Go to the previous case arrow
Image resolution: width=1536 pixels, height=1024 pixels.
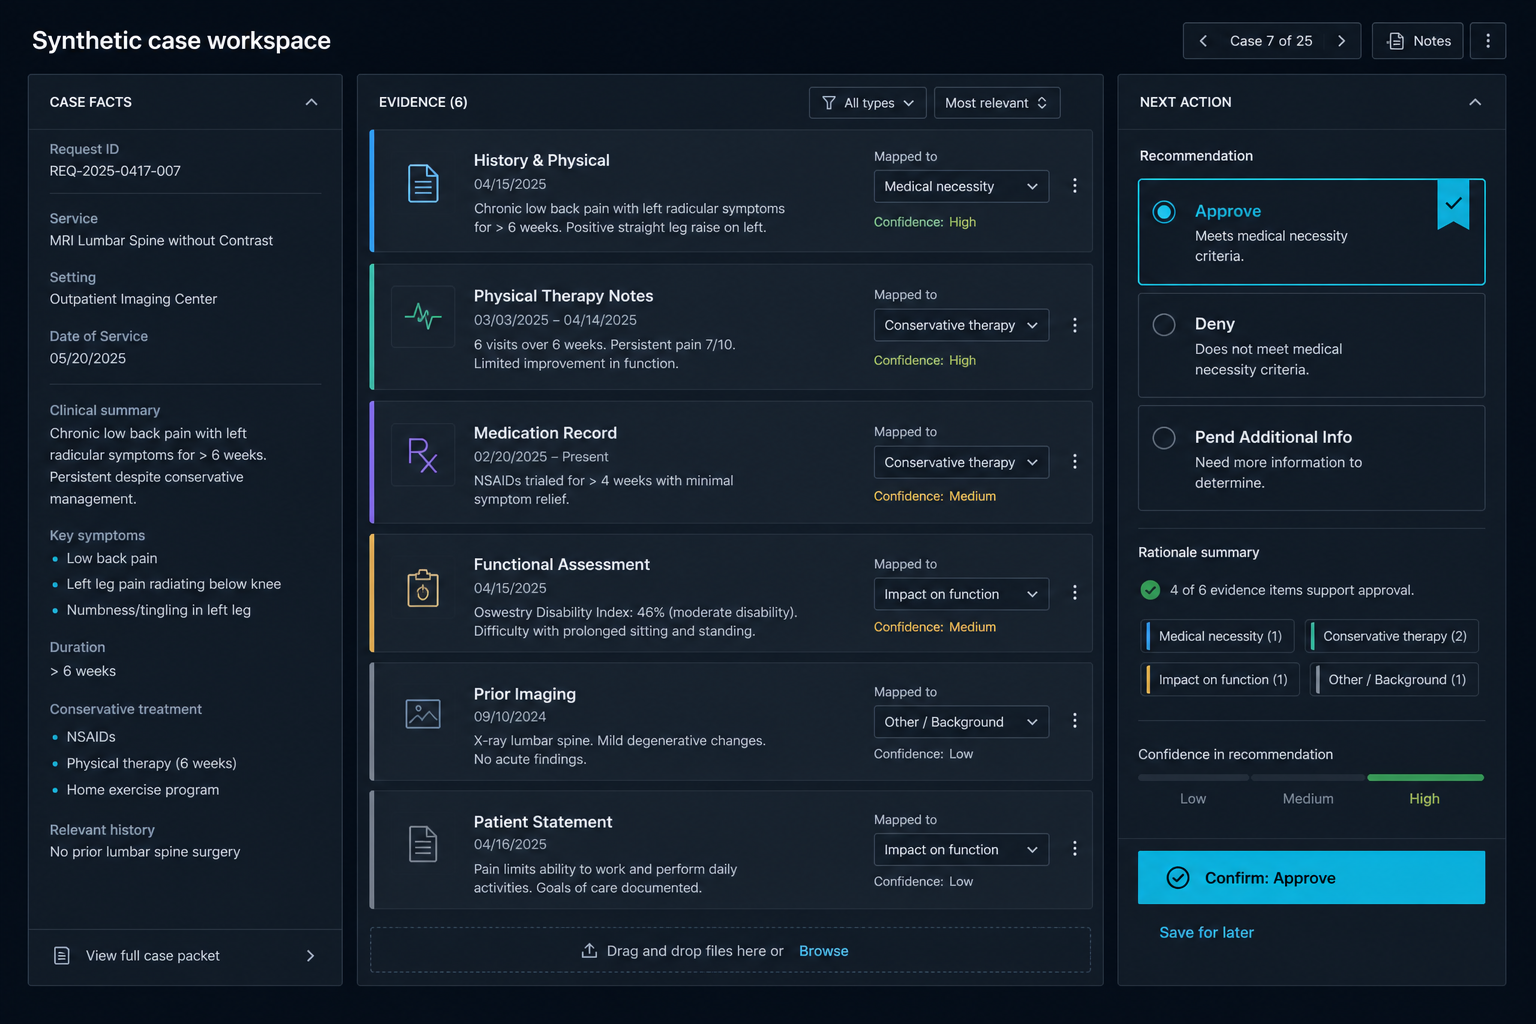pyautogui.click(x=1203, y=41)
